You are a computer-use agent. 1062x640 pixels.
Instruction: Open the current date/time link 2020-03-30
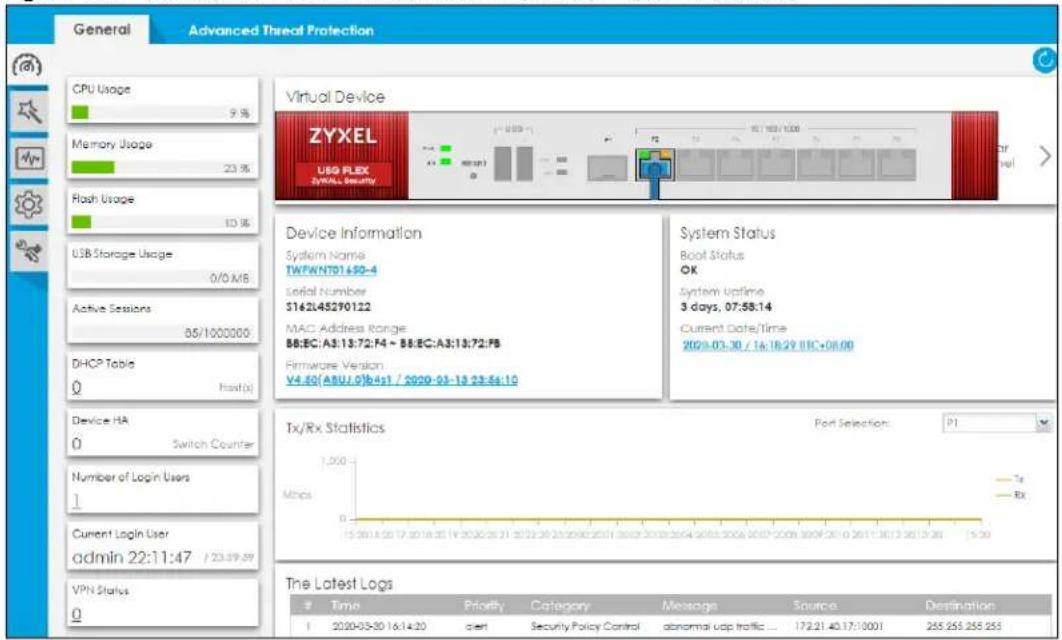[767, 345]
